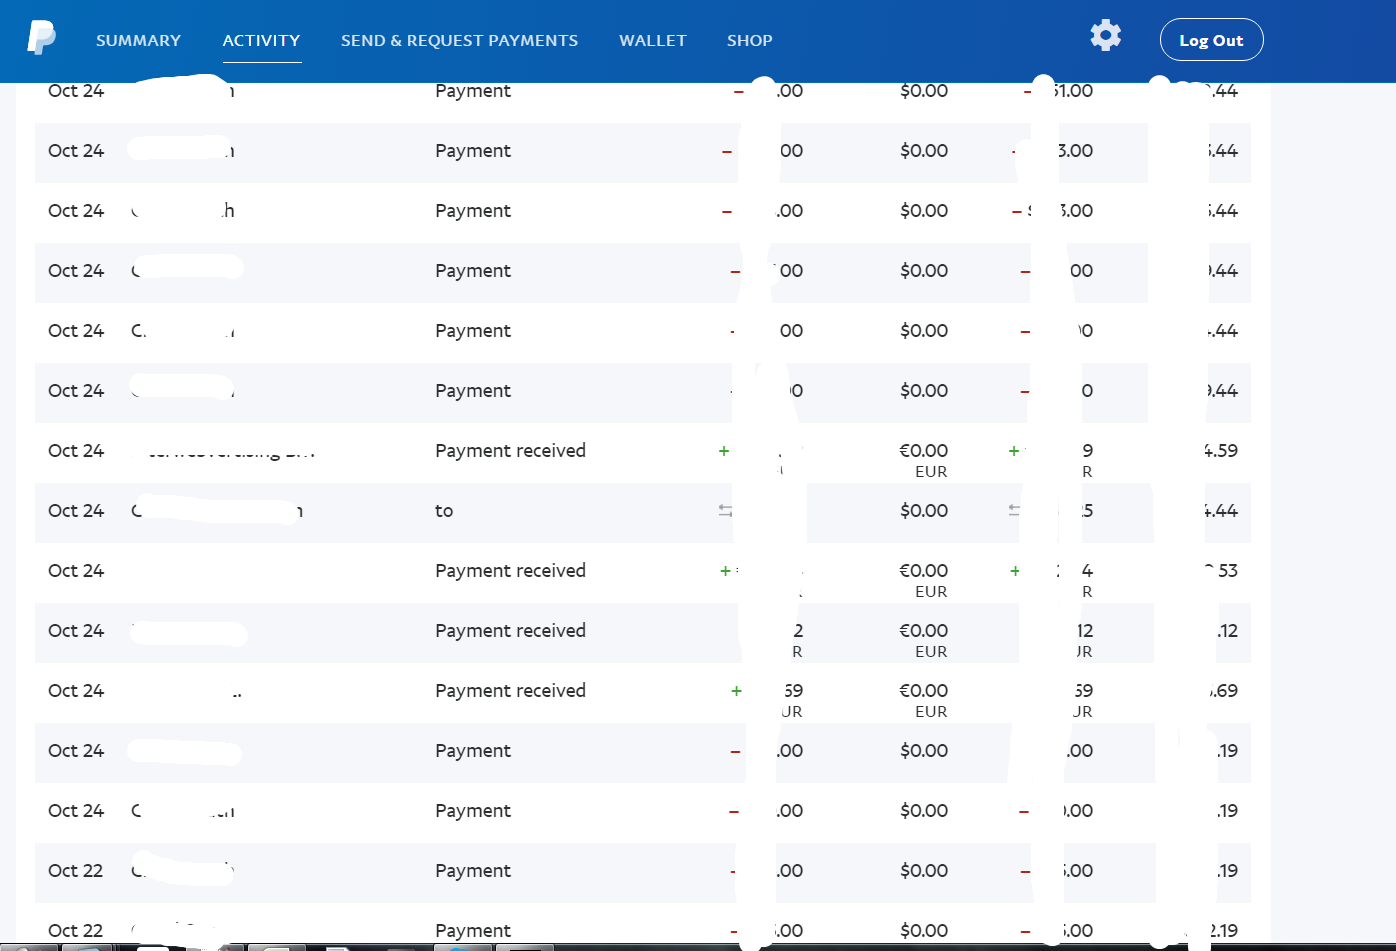1396x951 pixels.
Task: Click the green plus sign beside the 59 EUR amount
Action: coord(736,690)
